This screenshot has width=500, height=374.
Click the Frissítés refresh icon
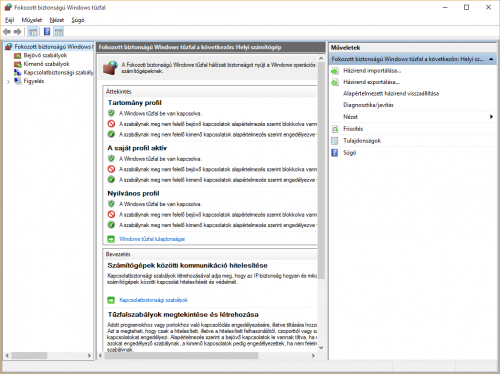335,129
